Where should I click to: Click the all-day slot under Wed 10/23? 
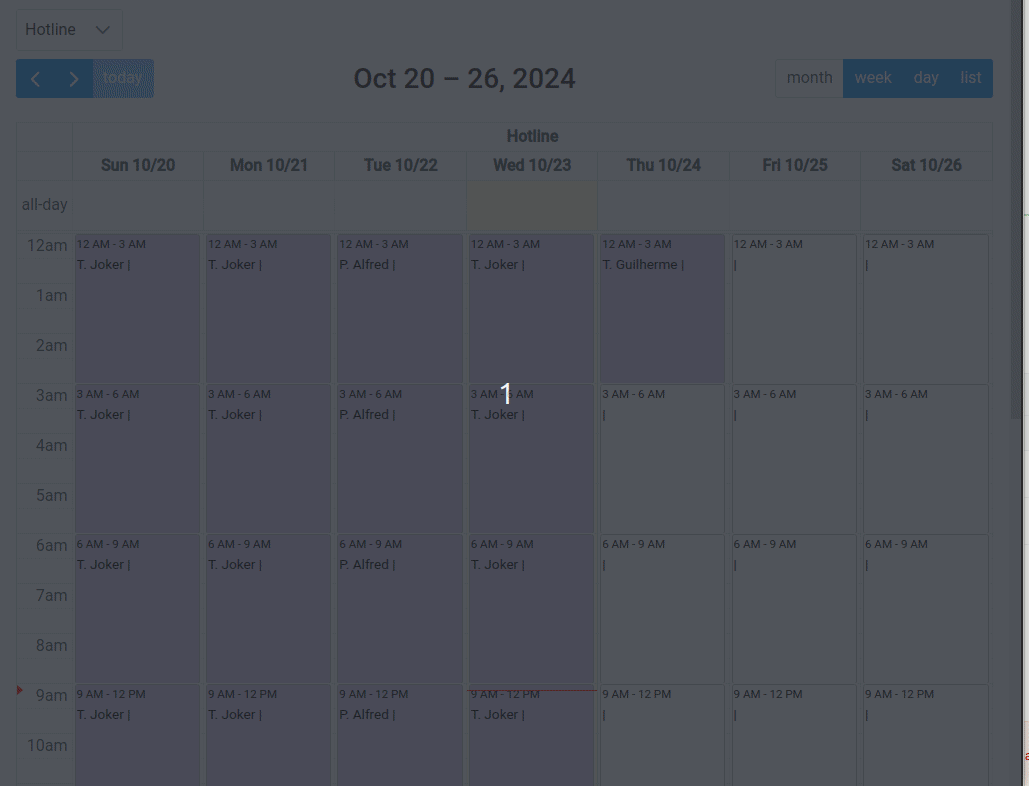pyautogui.click(x=531, y=204)
